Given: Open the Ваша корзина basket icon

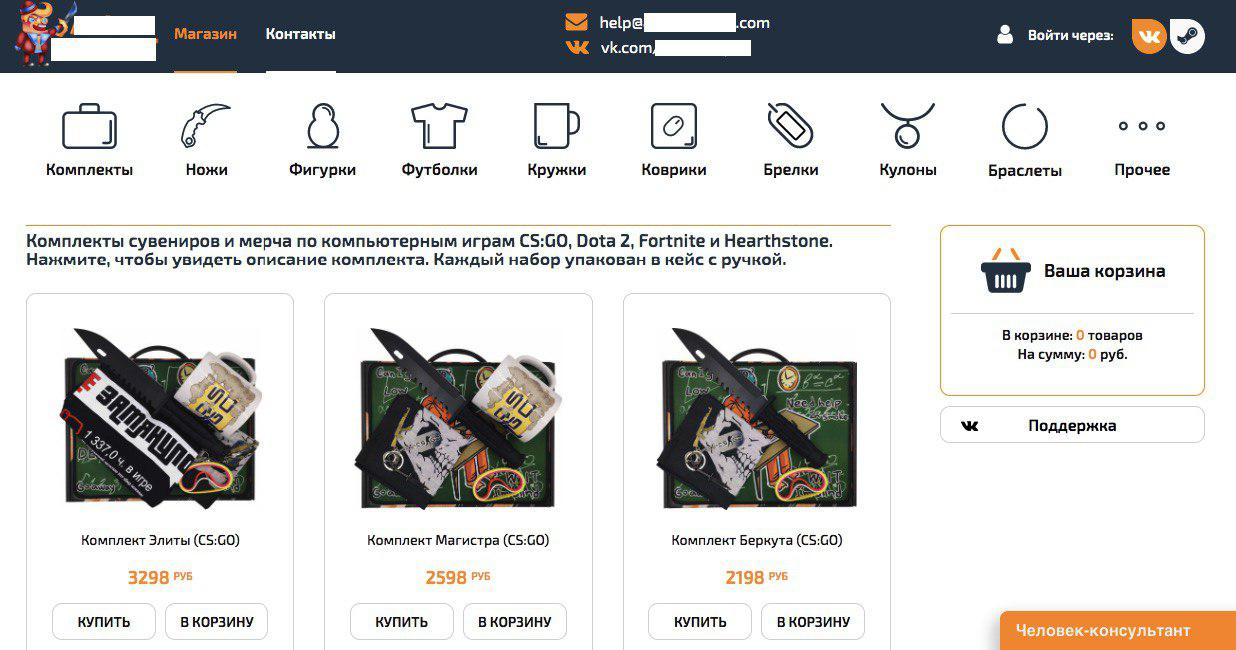Looking at the screenshot, I should (1006, 271).
